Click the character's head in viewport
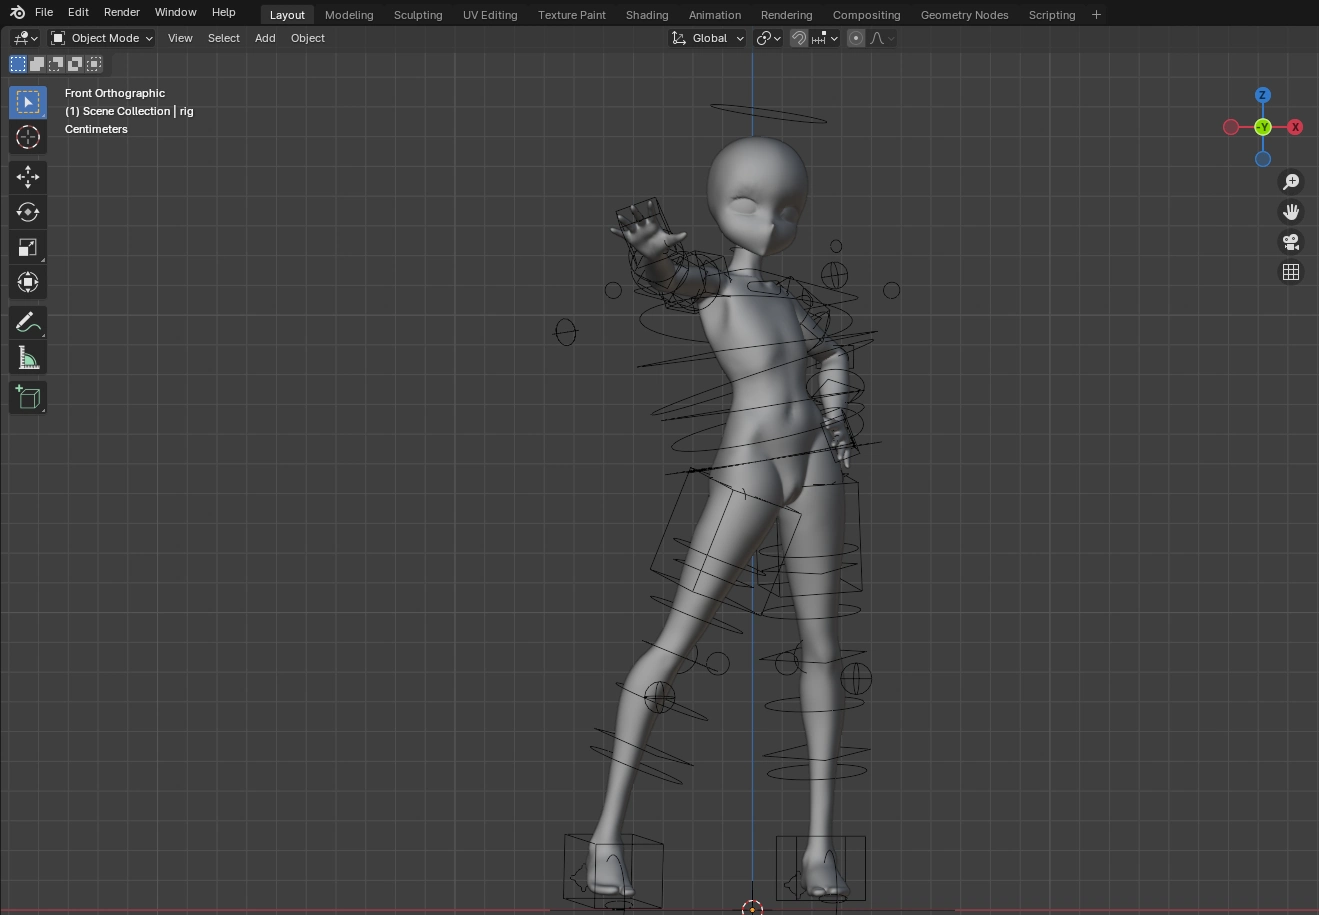Viewport: 1319px width, 915px height. pos(757,193)
